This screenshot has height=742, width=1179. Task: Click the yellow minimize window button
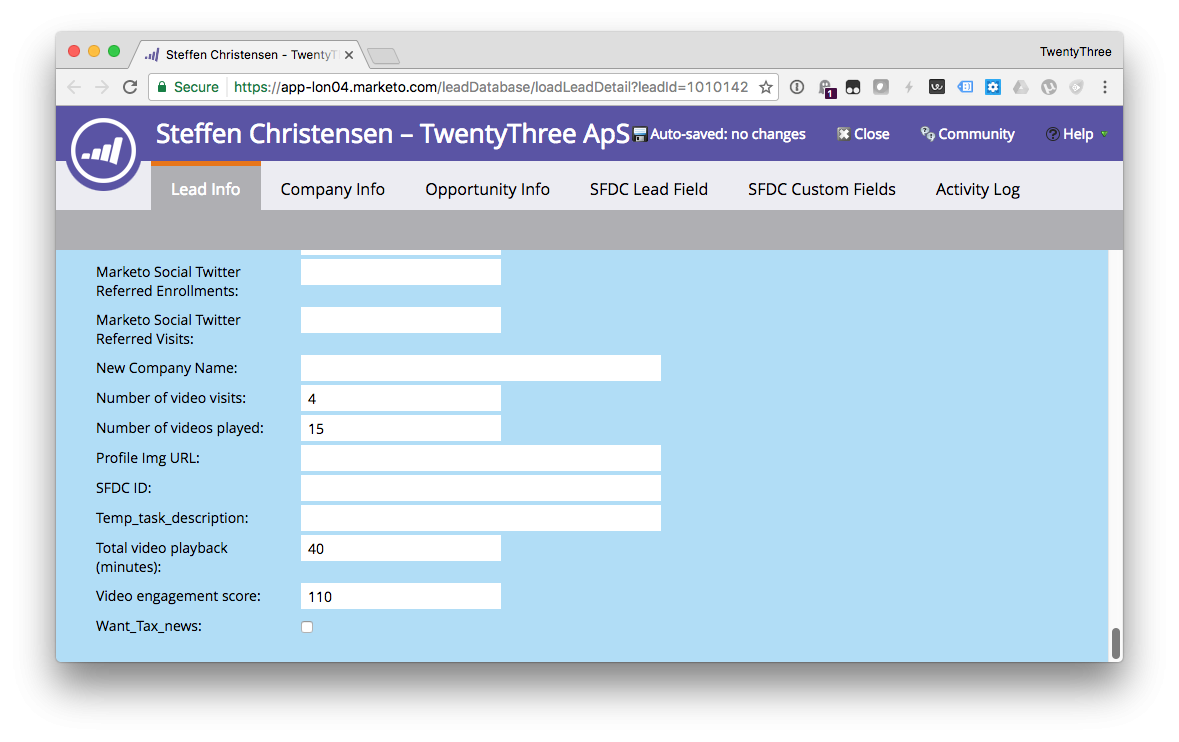click(x=94, y=51)
